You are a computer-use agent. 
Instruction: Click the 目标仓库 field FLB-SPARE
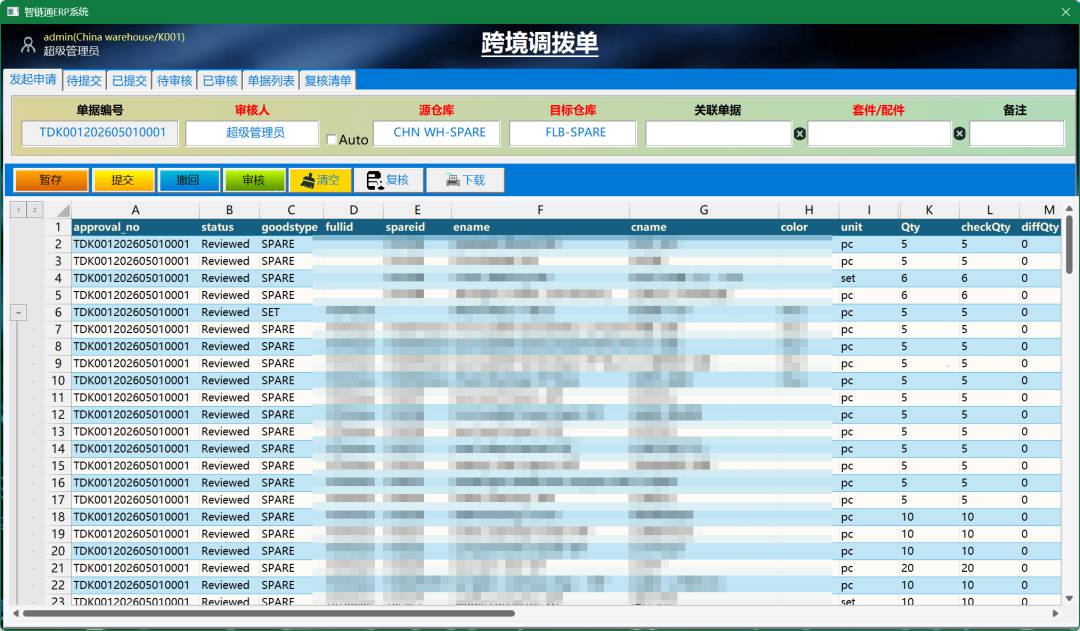(574, 133)
